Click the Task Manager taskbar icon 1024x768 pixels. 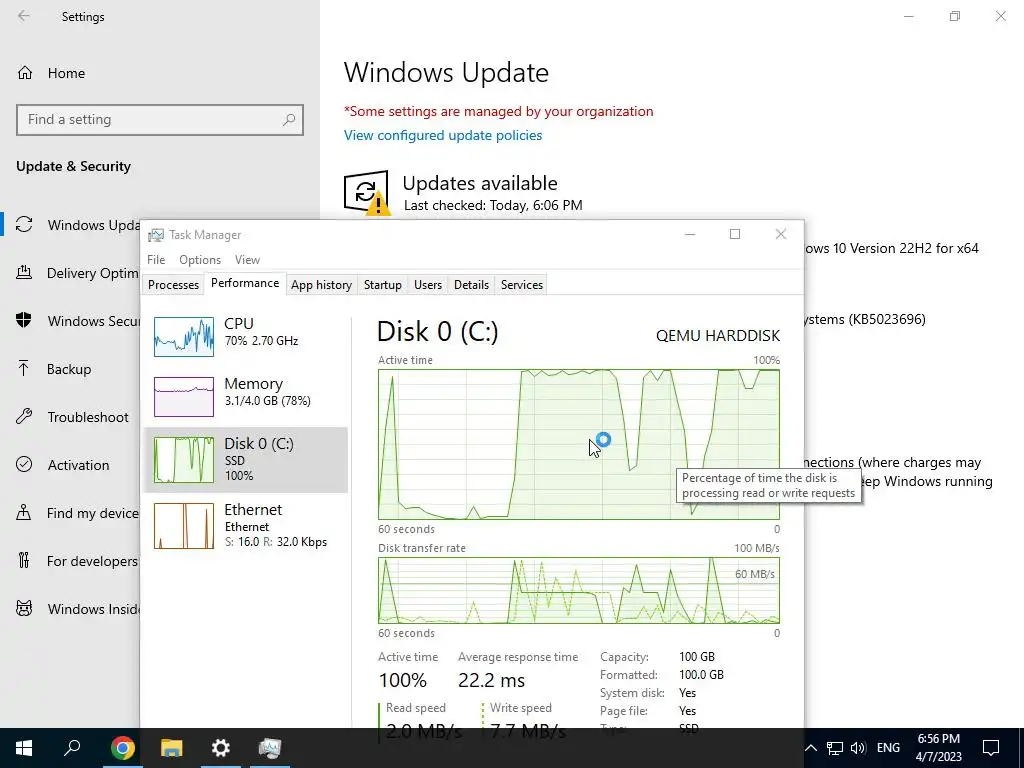(x=269, y=748)
